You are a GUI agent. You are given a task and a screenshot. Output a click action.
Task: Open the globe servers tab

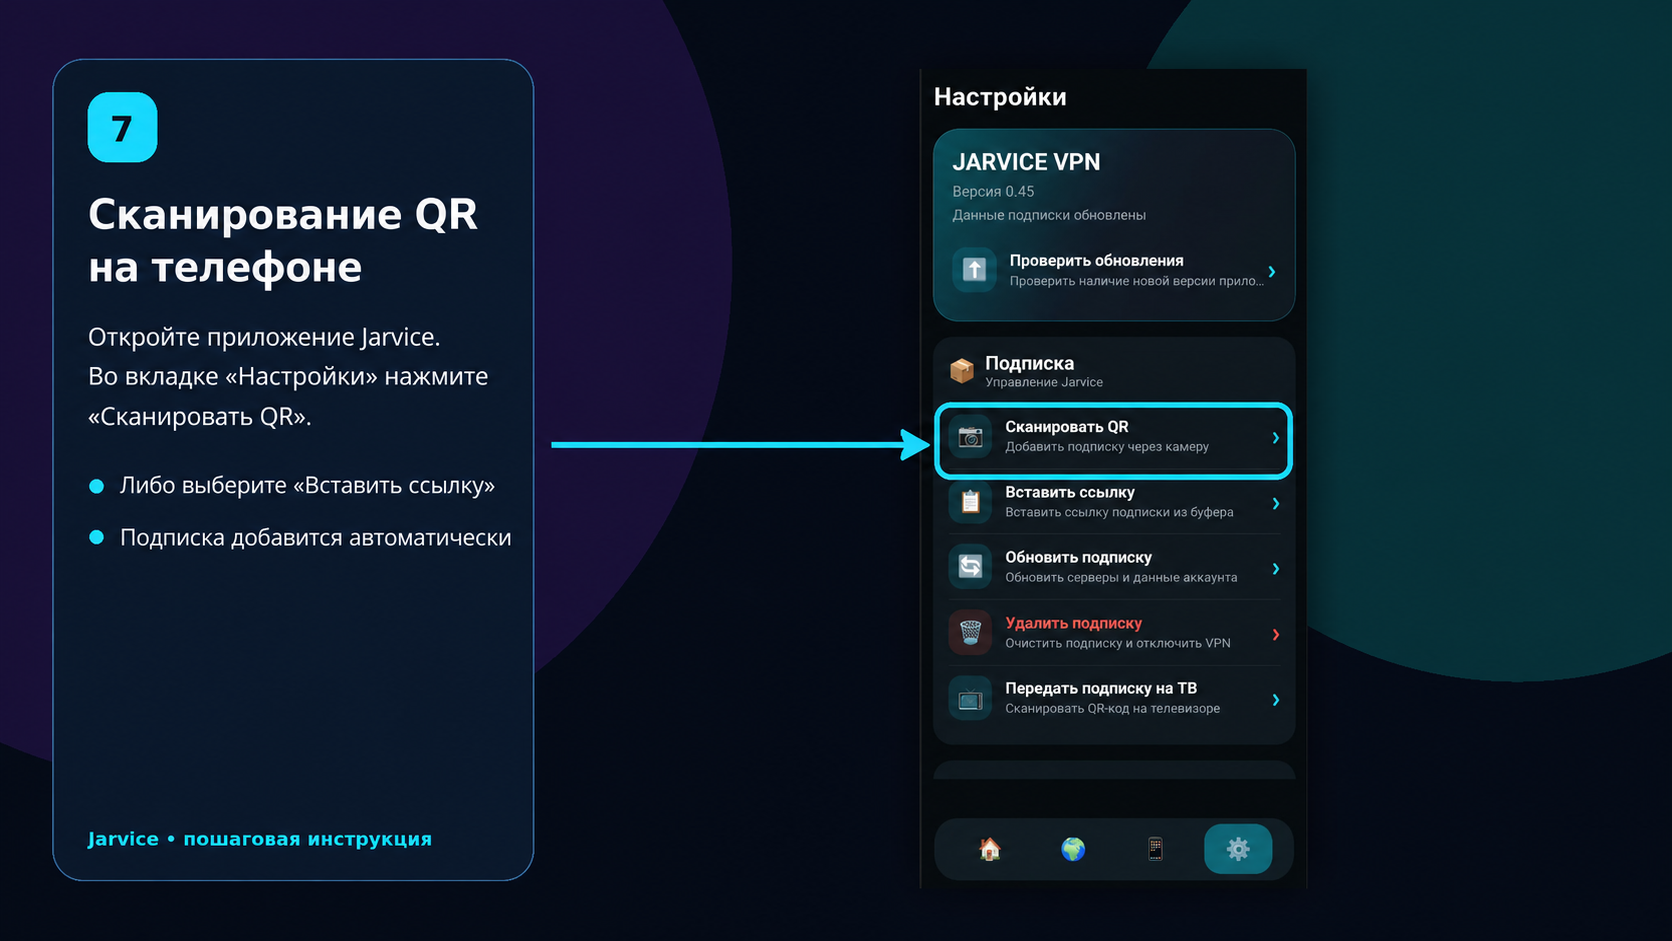click(1073, 849)
